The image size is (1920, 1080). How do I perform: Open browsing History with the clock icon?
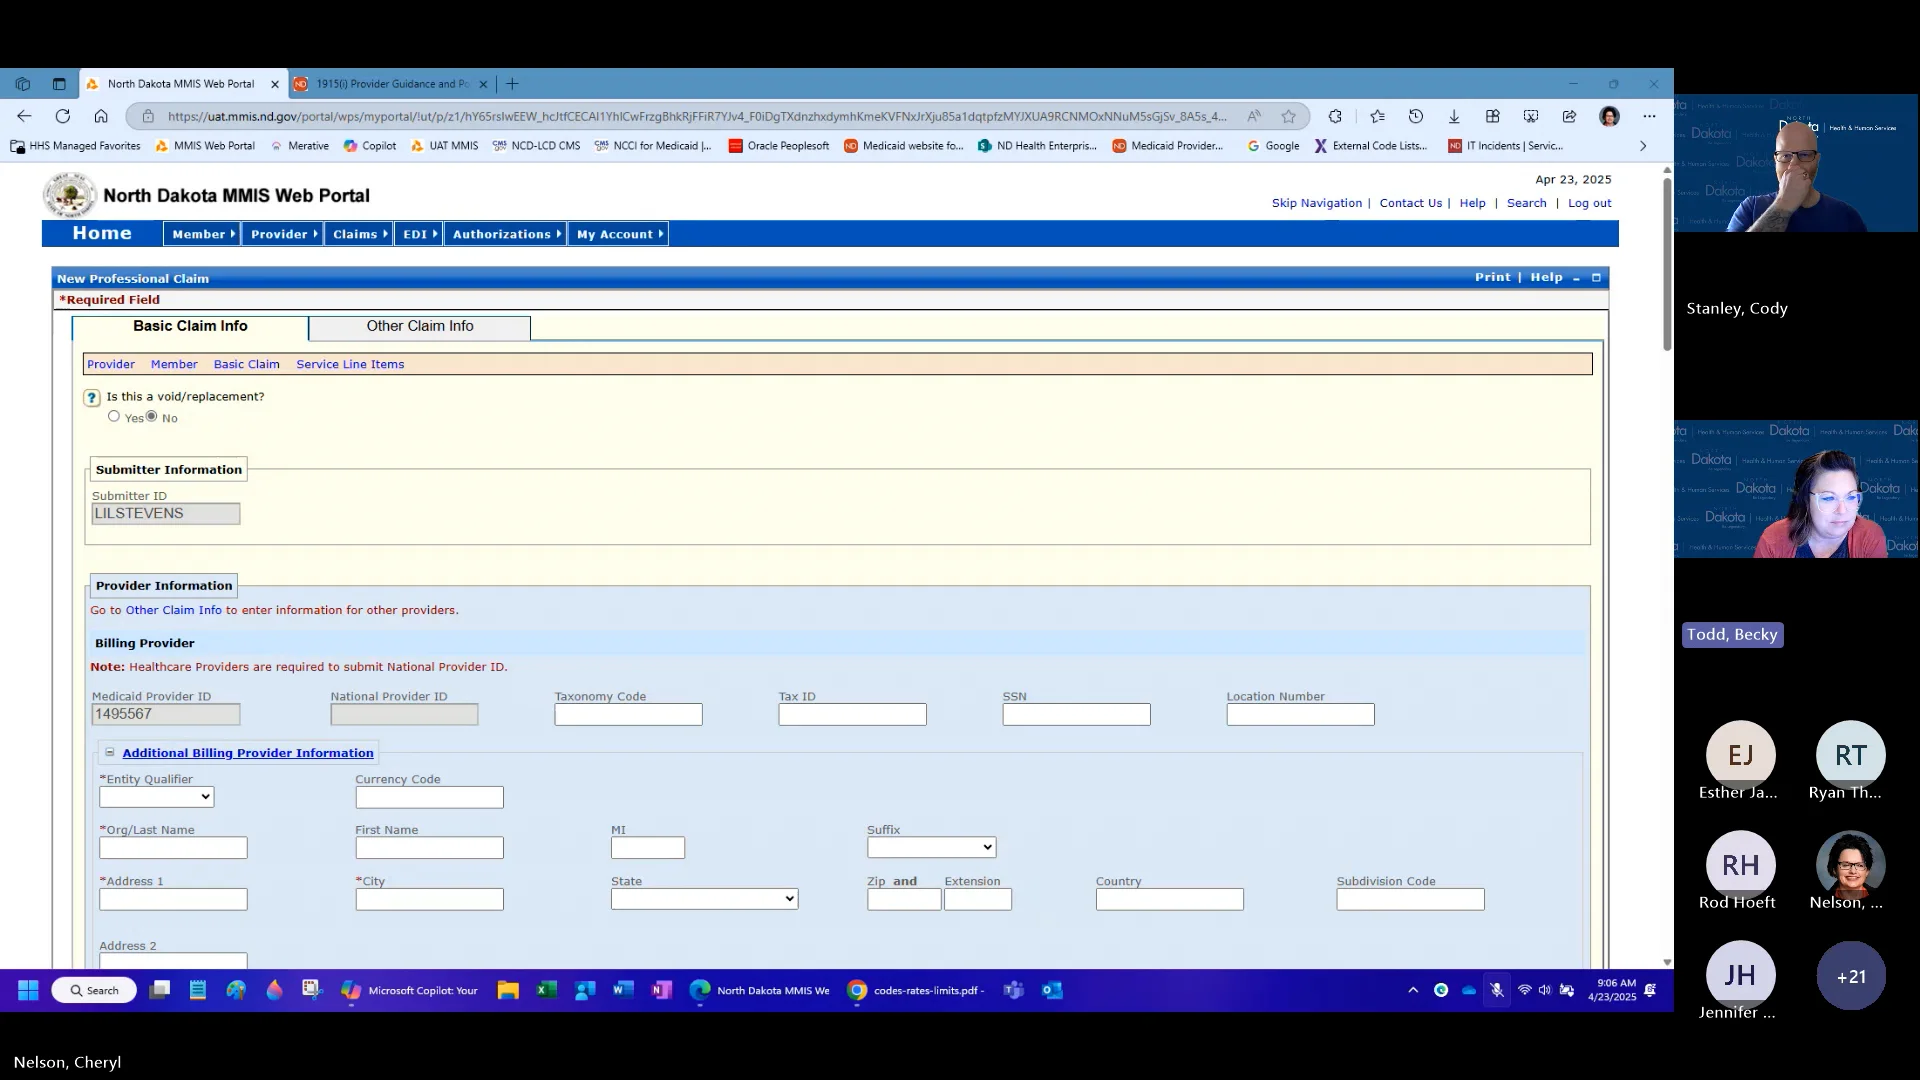click(x=1416, y=116)
